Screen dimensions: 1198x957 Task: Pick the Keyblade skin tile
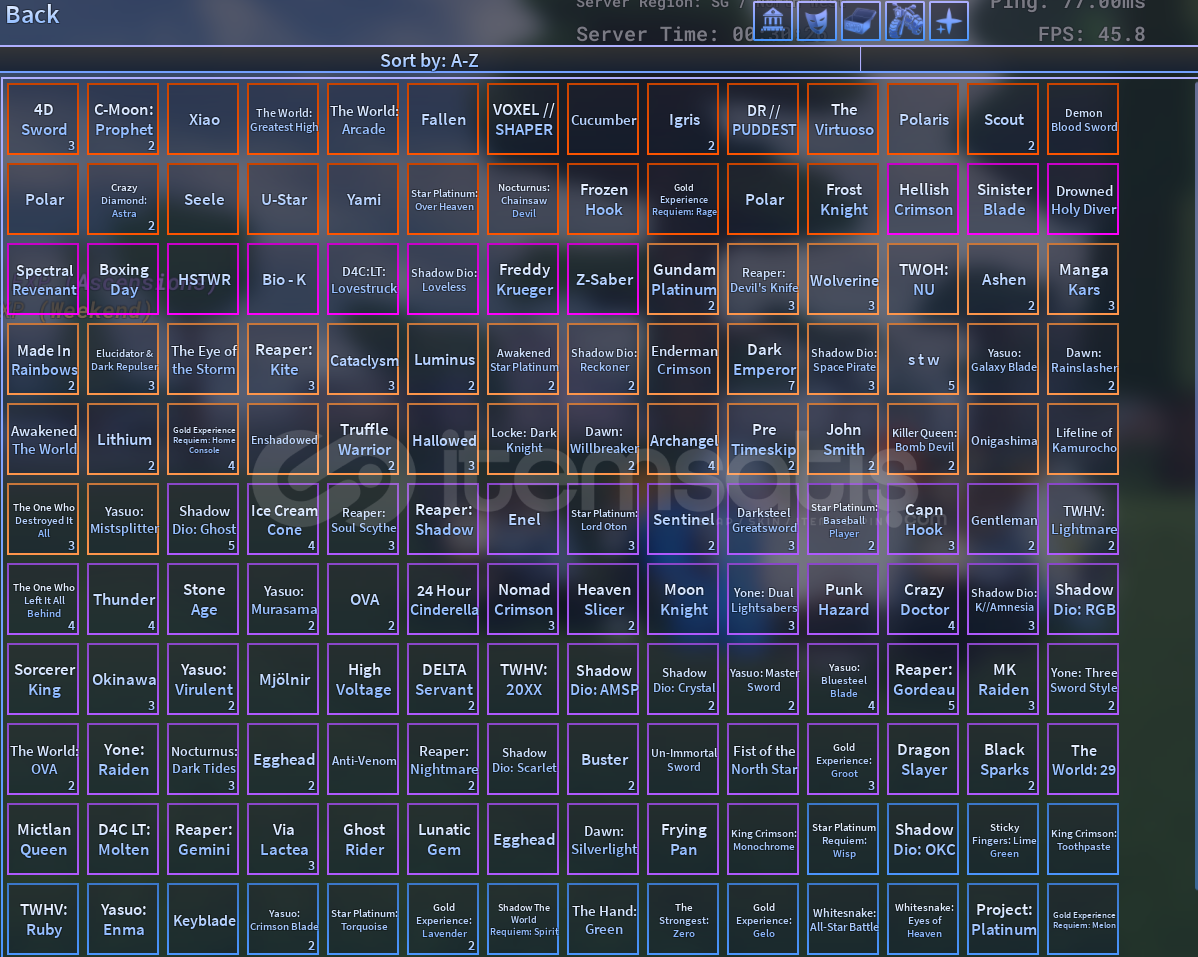203,919
